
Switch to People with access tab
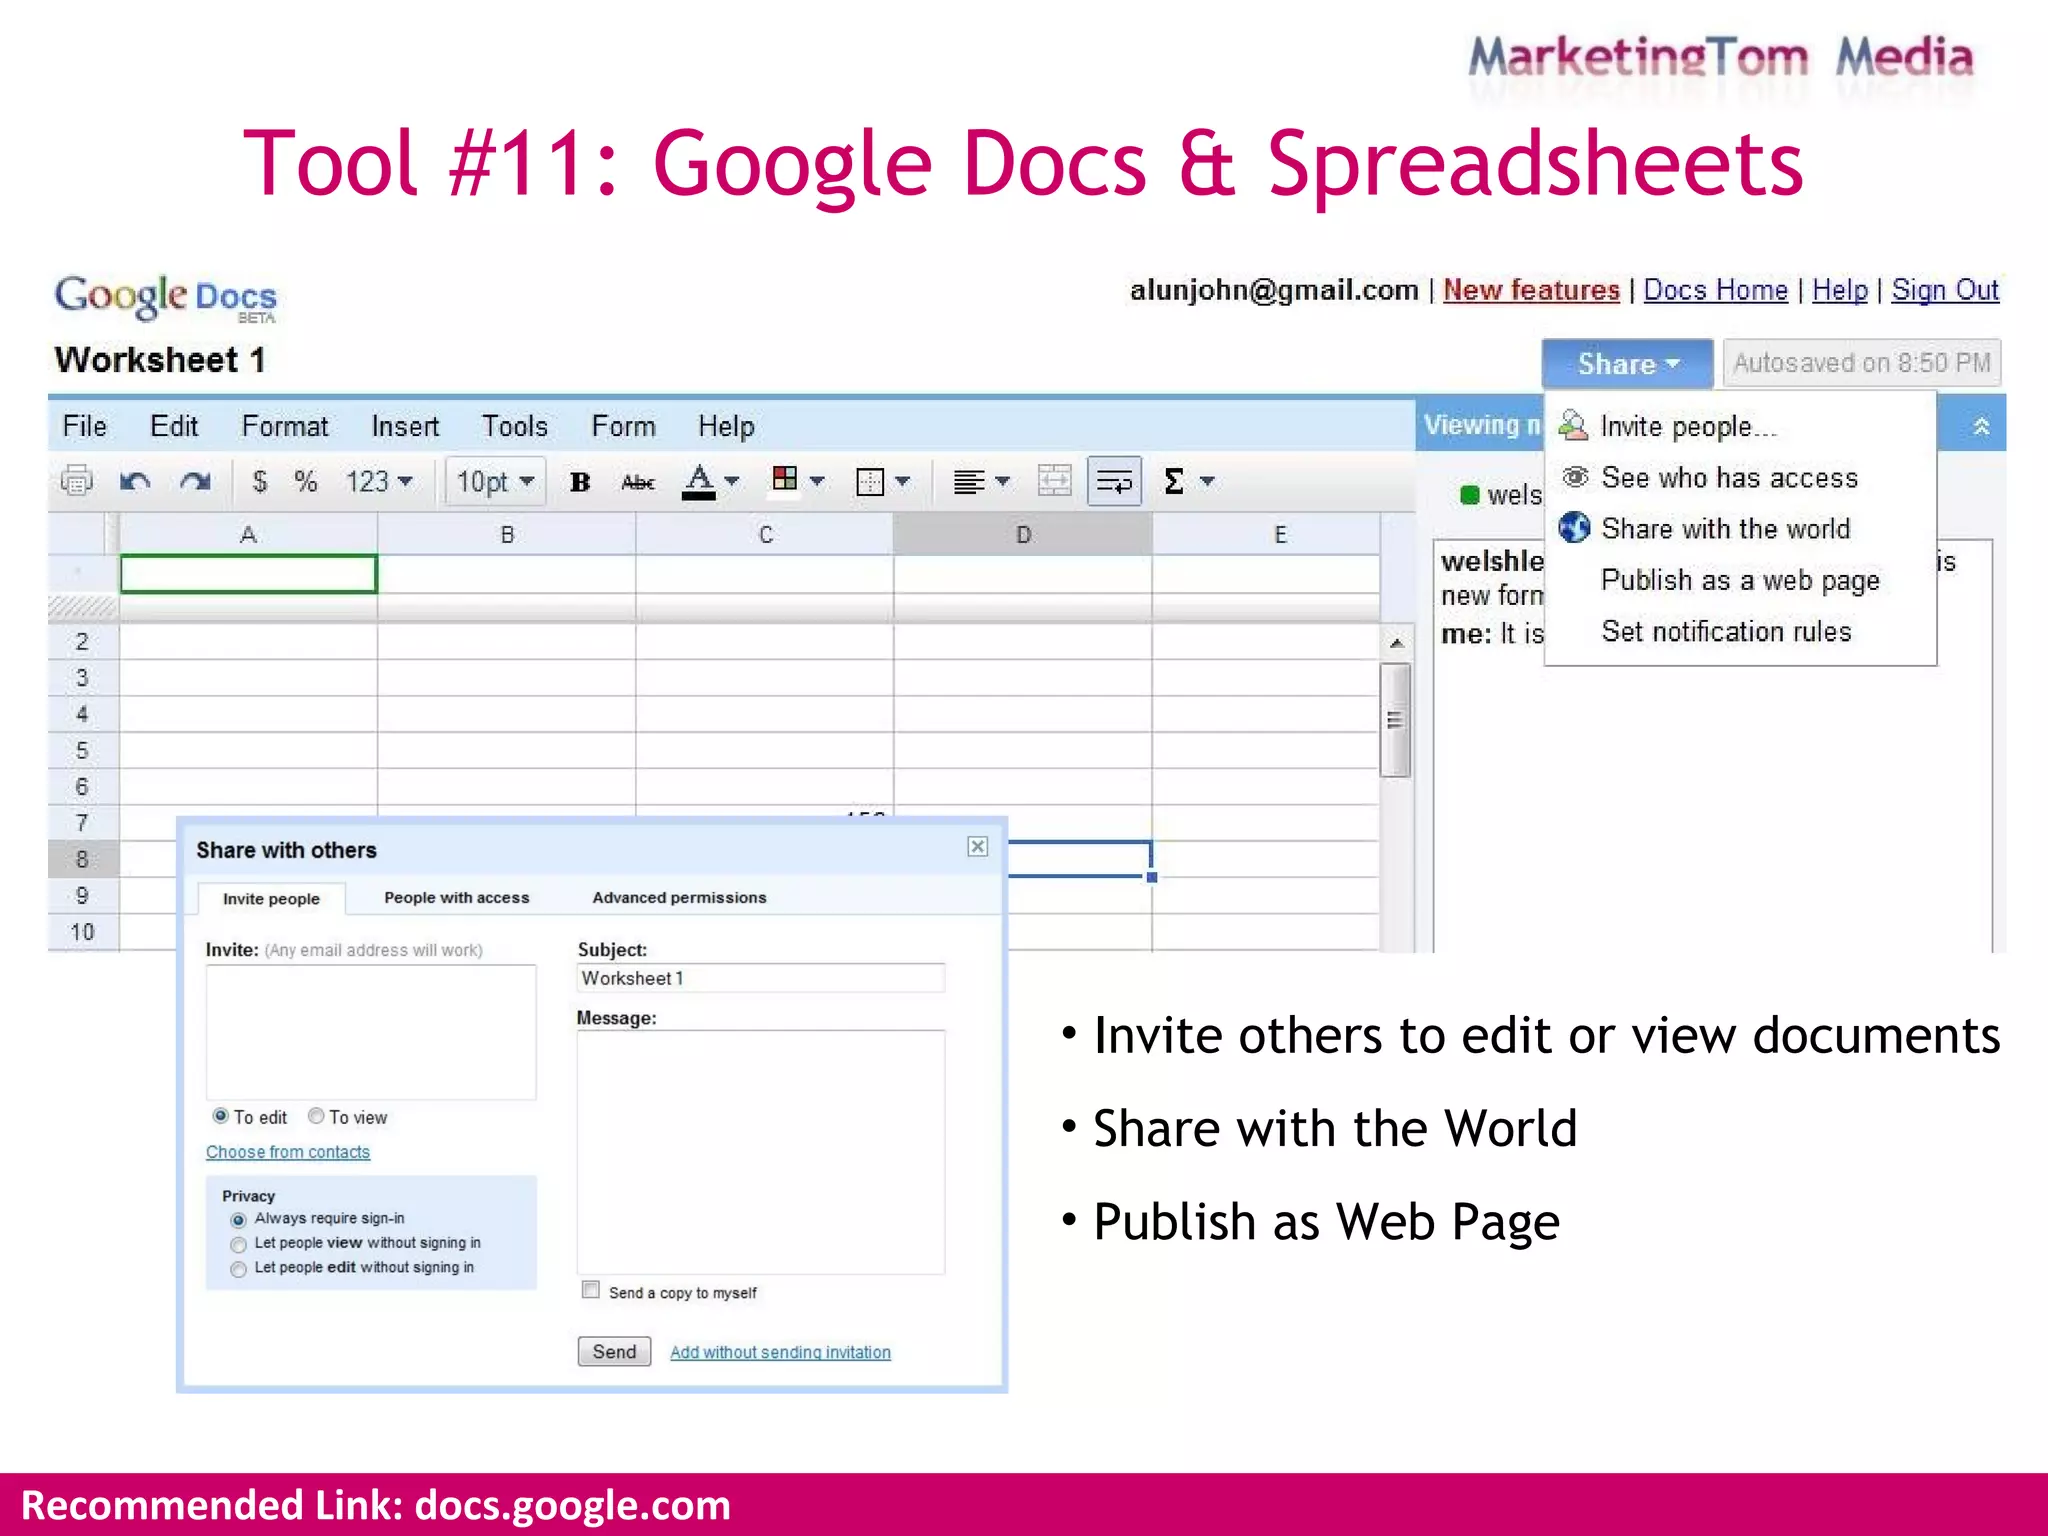(457, 898)
